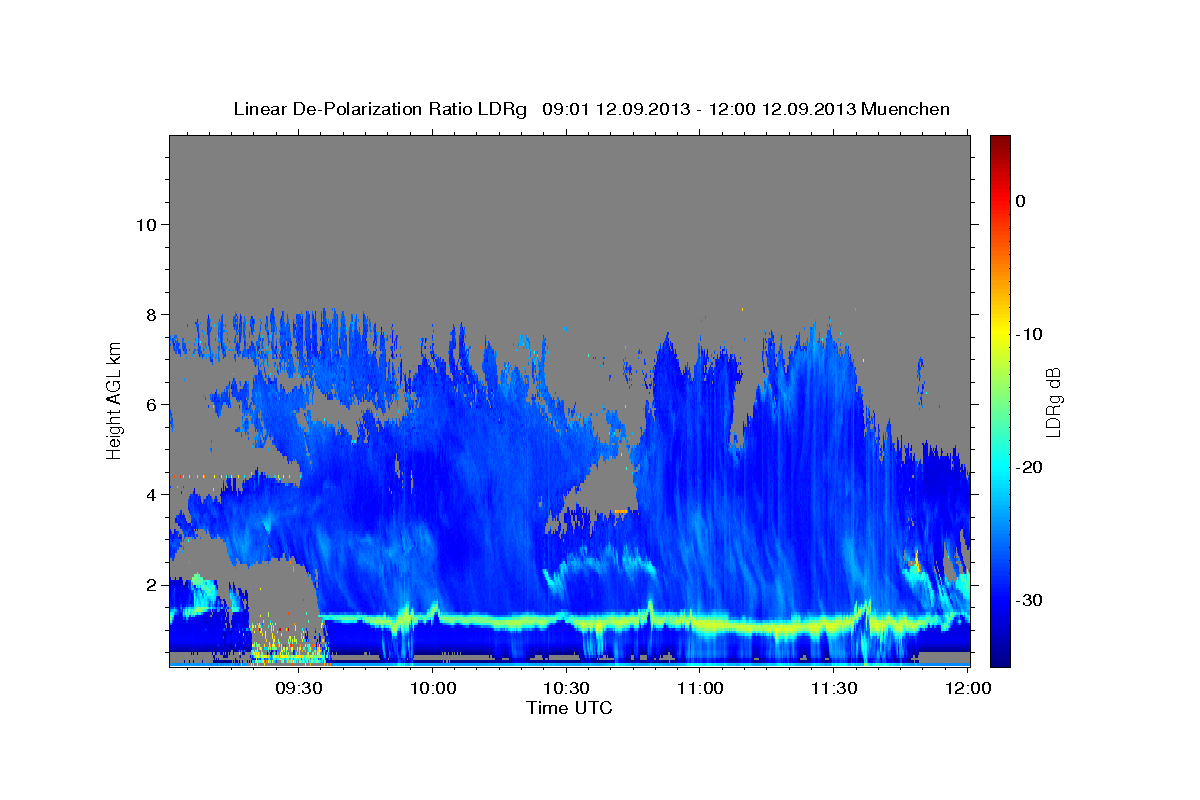The image size is (1200, 800).
Task: Click the 12:00 time tick label
Action: [x=967, y=688]
